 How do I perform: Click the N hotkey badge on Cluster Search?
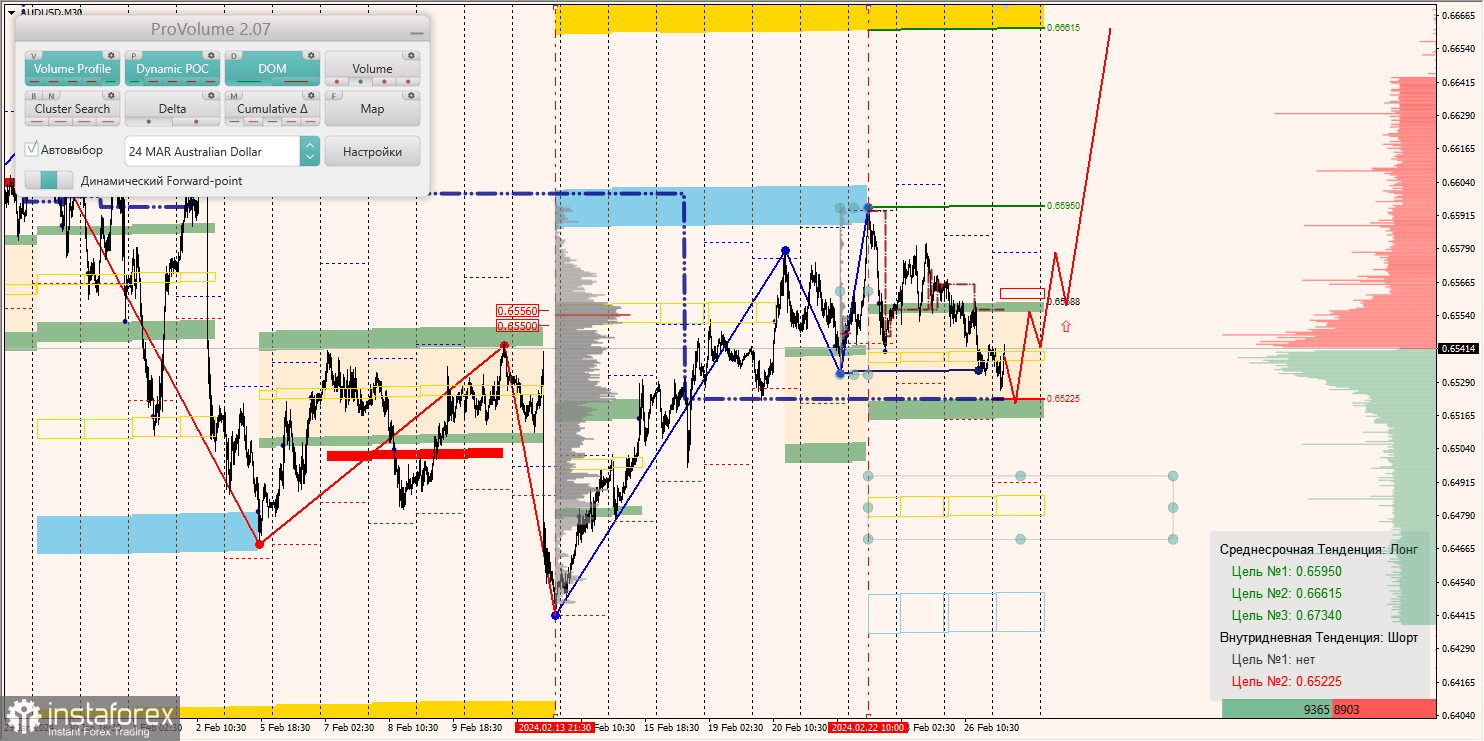pos(51,96)
